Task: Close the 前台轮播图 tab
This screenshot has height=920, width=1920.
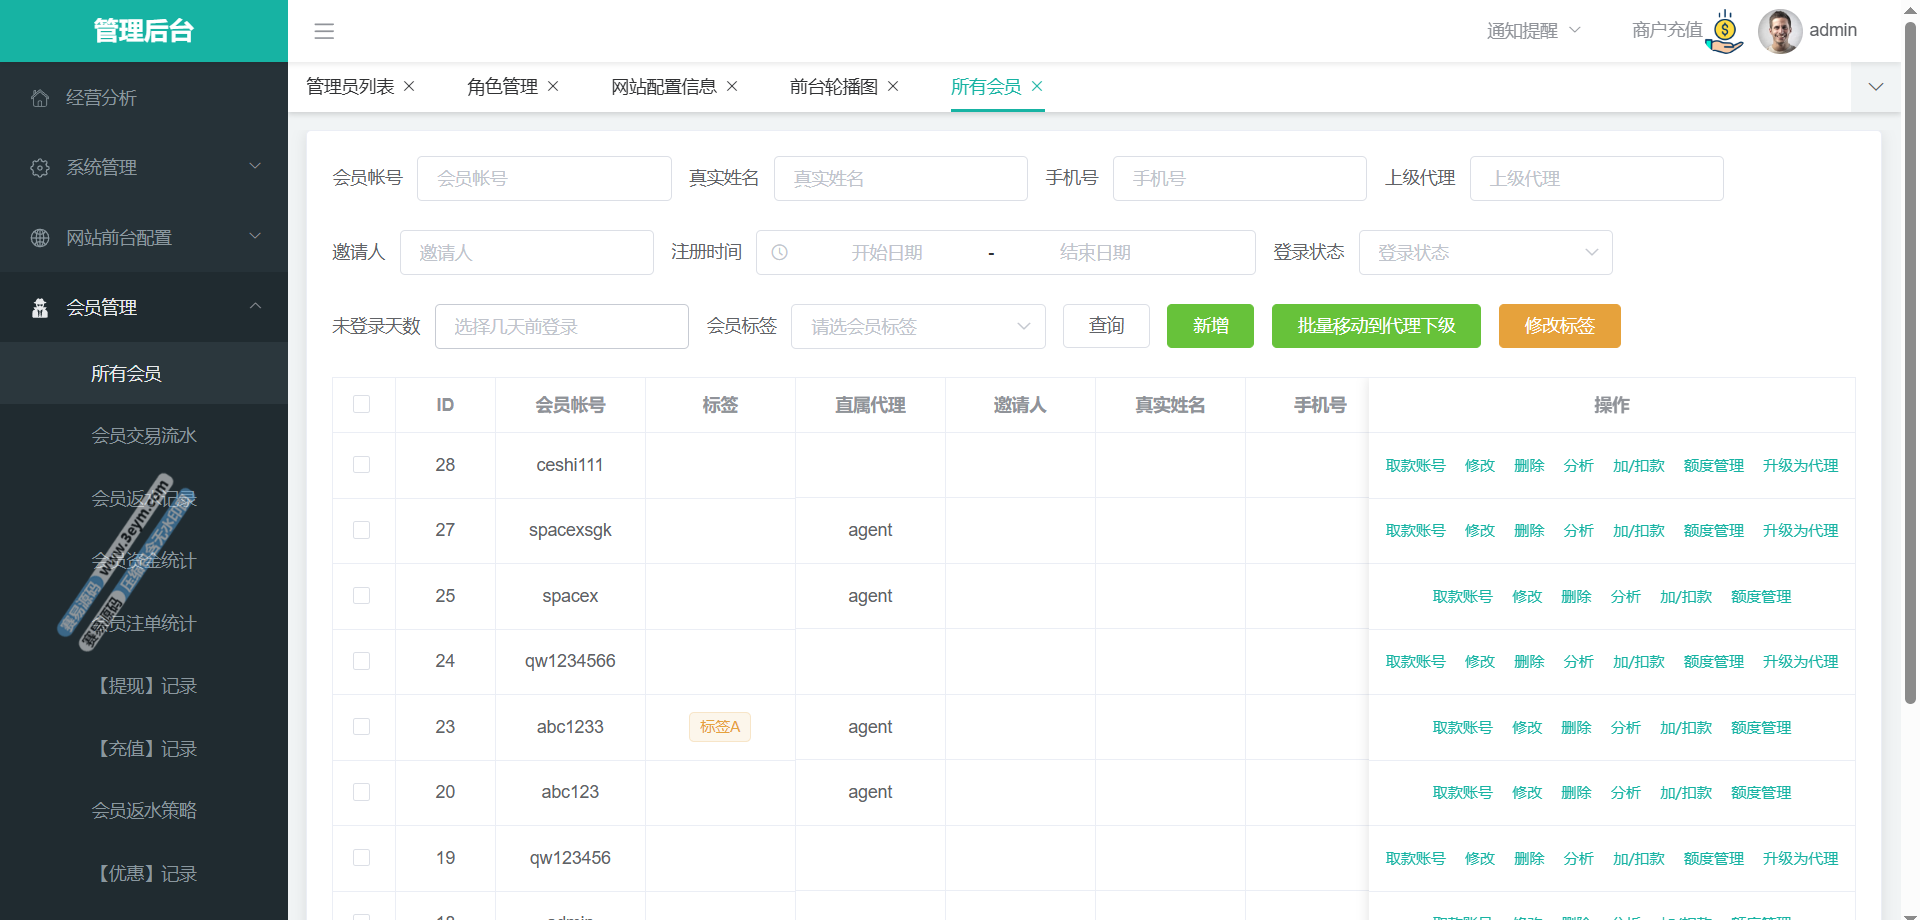Action: tap(893, 87)
